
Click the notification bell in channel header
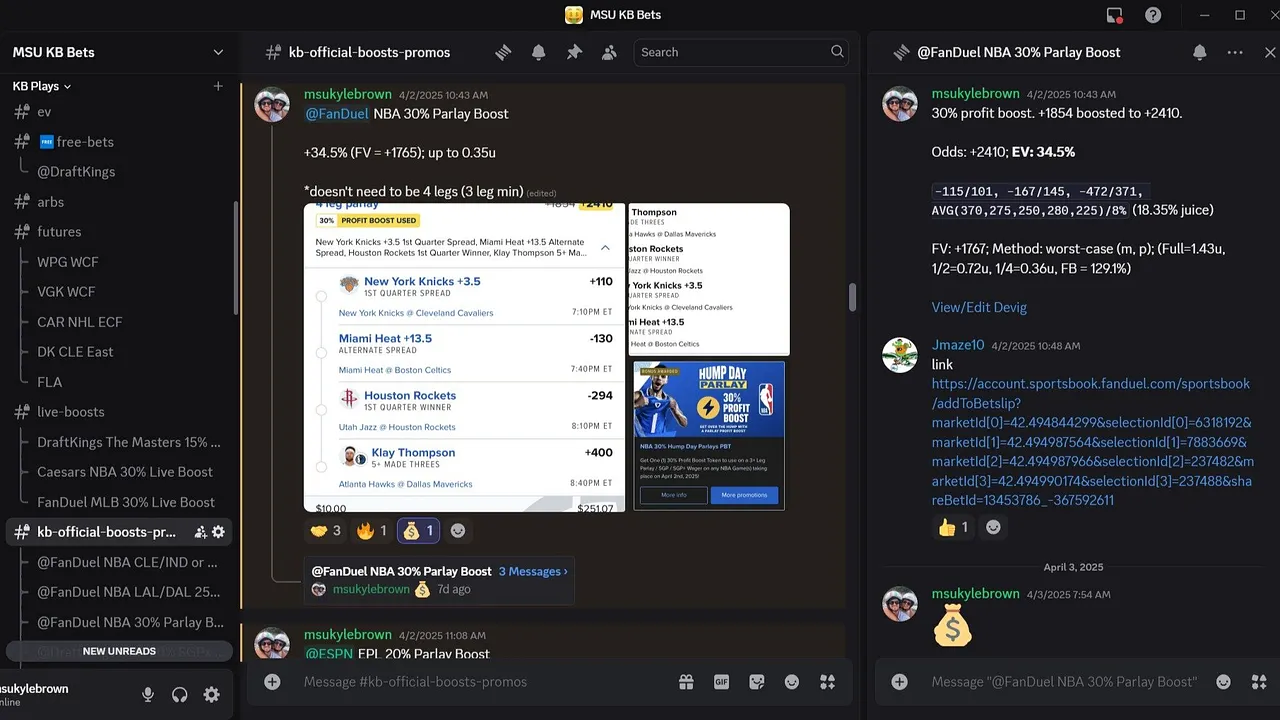point(539,52)
